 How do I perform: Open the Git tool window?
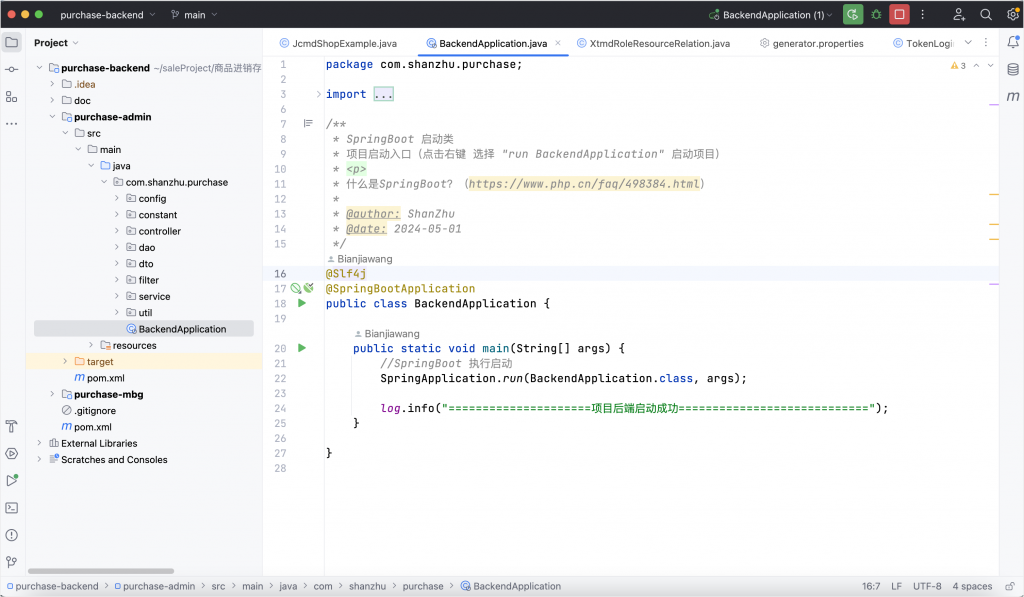[12, 562]
